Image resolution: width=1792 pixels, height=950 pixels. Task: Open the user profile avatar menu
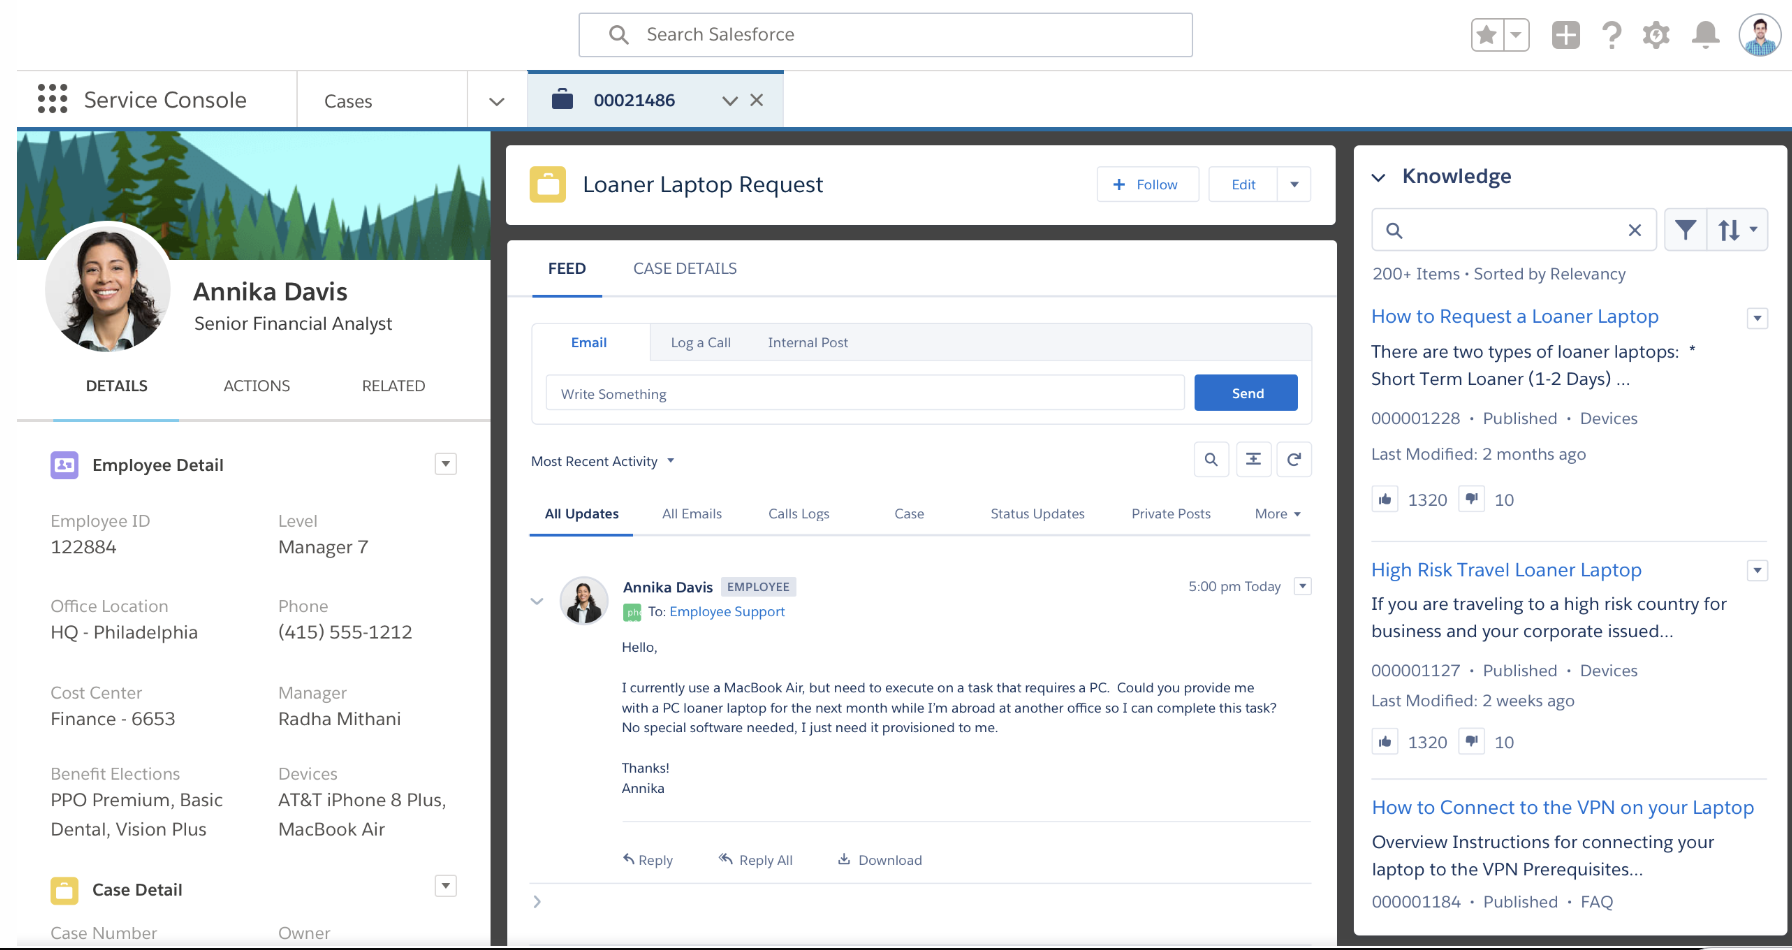coord(1760,35)
